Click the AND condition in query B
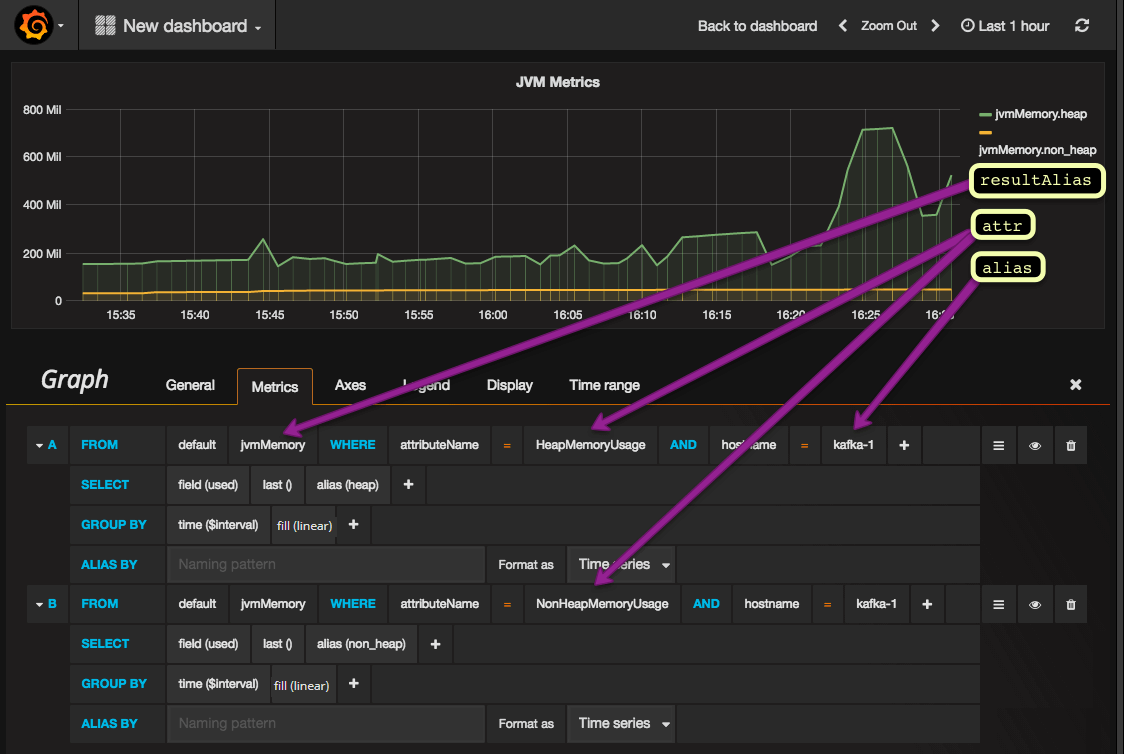 (706, 604)
